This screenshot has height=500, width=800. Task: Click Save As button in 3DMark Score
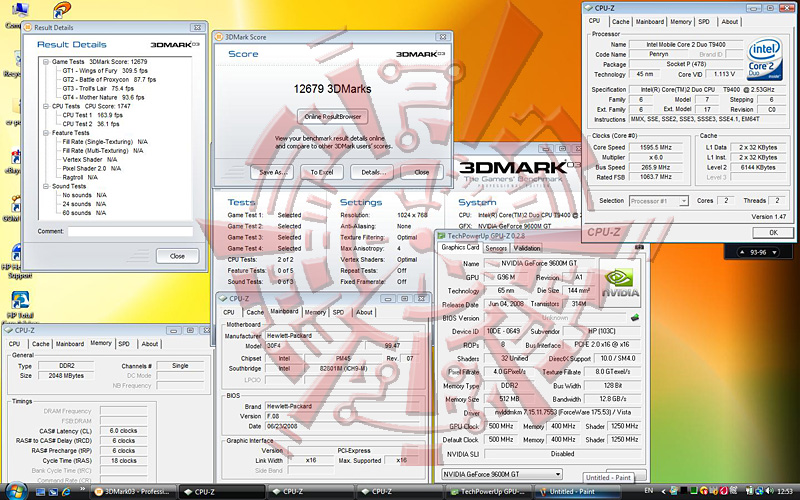[x=271, y=172]
